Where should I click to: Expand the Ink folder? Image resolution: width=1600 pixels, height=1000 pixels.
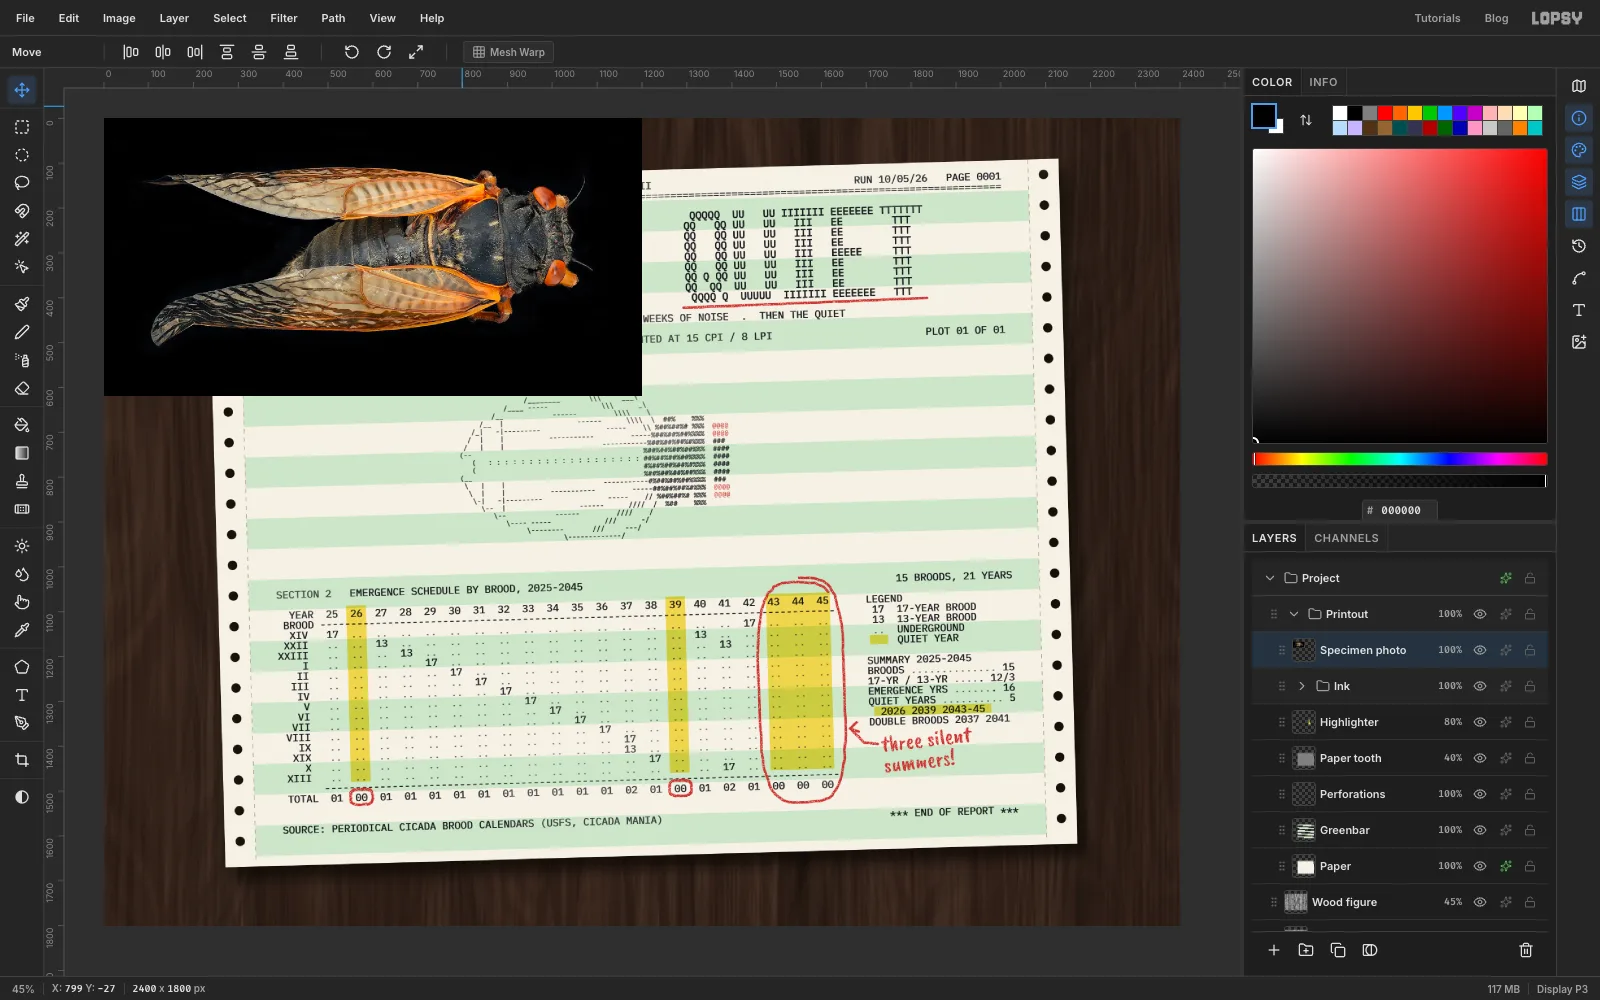point(1302,686)
